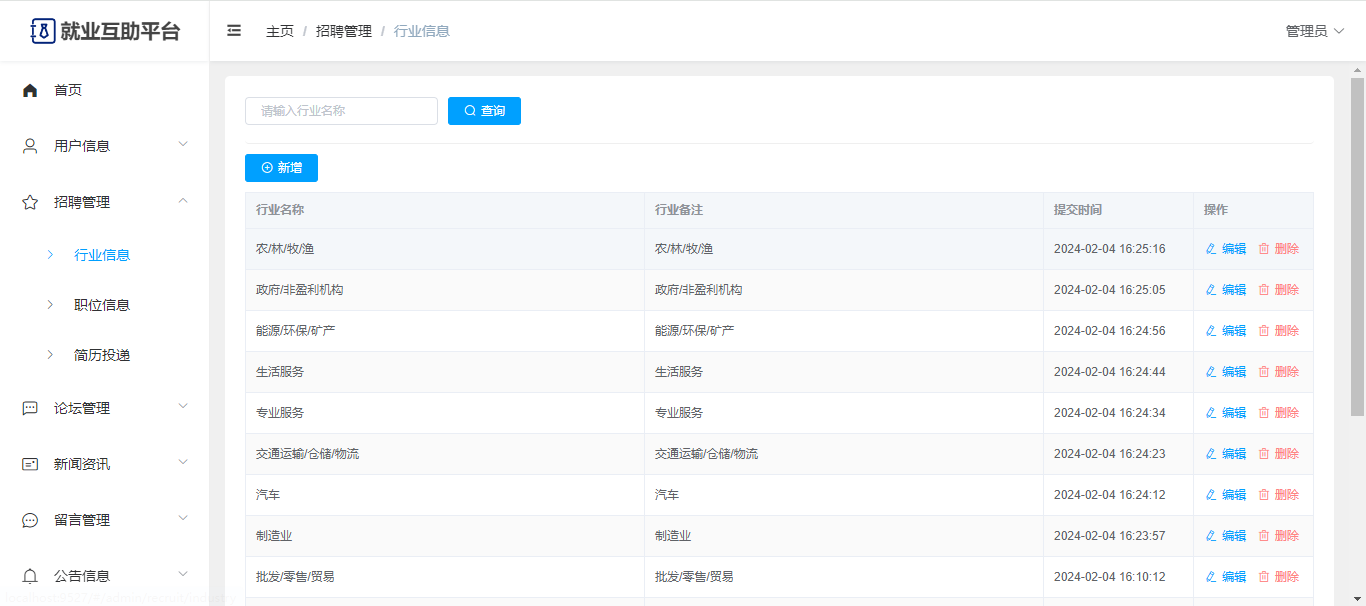1366x606 pixels.
Task: Click the trash icon for 交通运输/仓储/物流
Action: tap(1263, 454)
